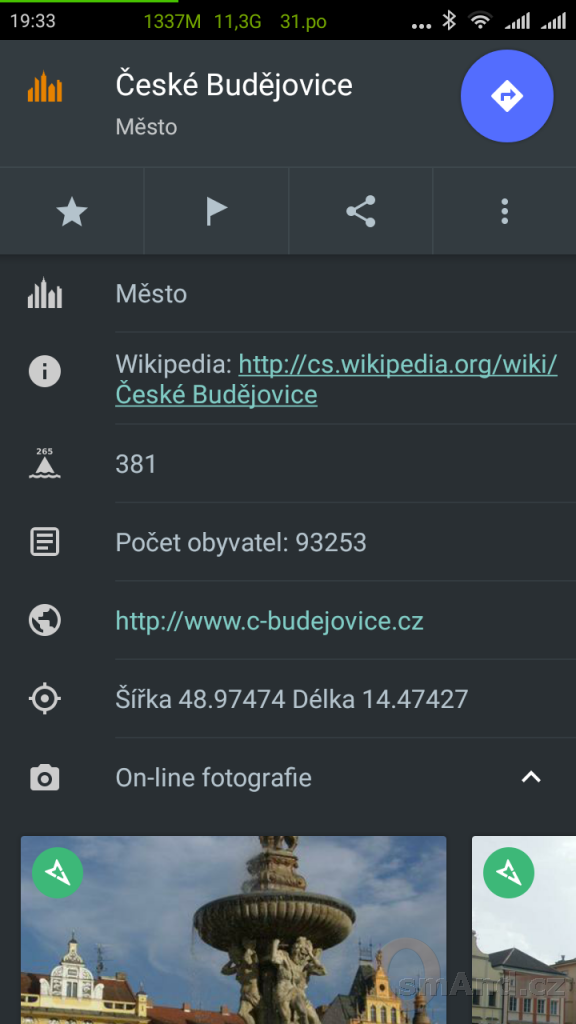Open the second partially visible photo thumbnail

tap(524, 930)
